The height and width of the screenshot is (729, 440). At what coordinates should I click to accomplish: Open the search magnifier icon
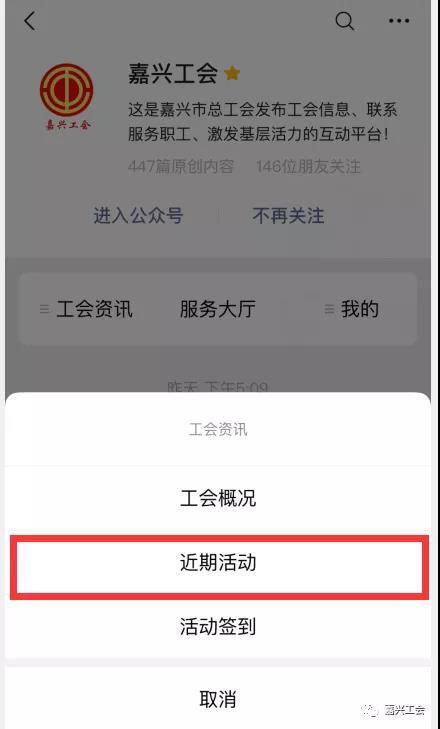[345, 21]
